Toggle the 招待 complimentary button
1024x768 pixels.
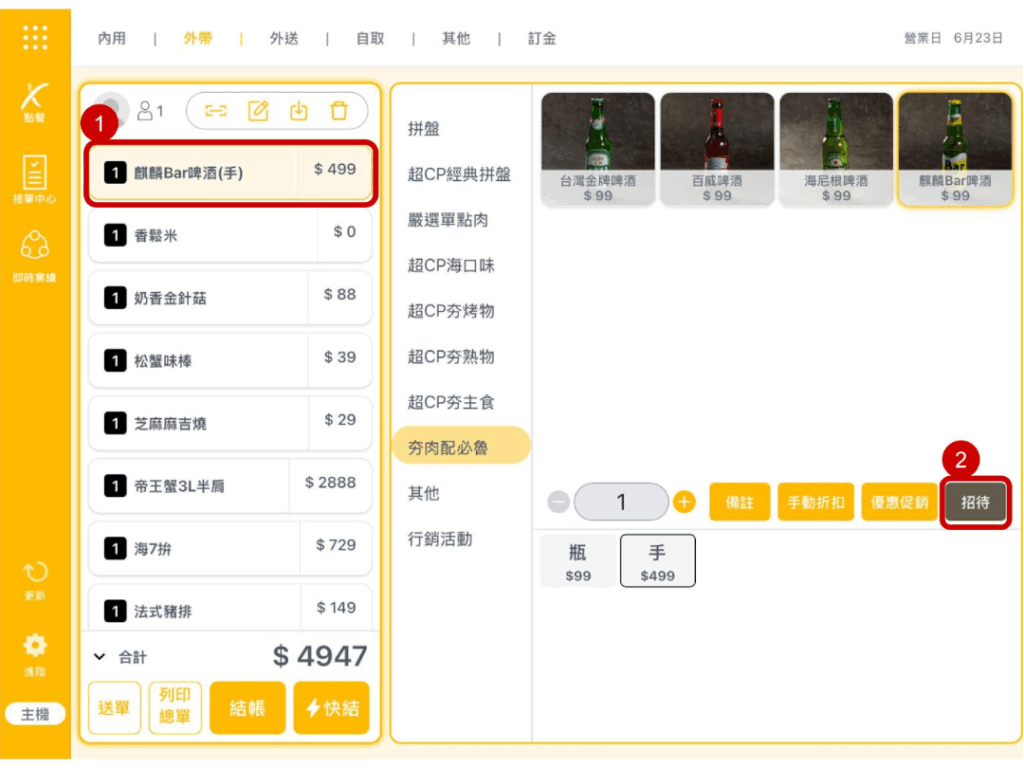click(x=975, y=502)
